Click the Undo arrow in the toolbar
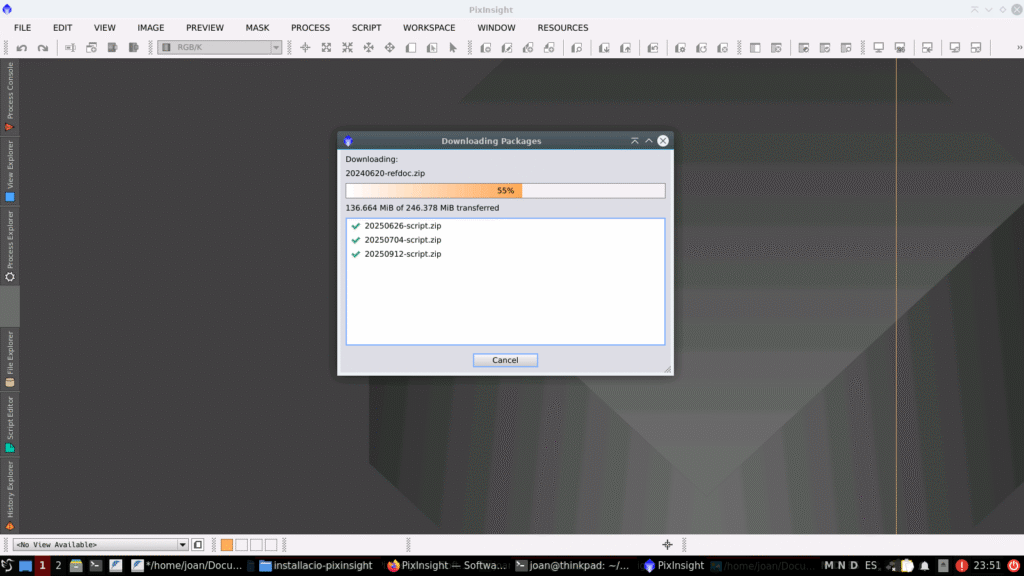Image resolution: width=1024 pixels, height=576 pixels. click(x=22, y=48)
